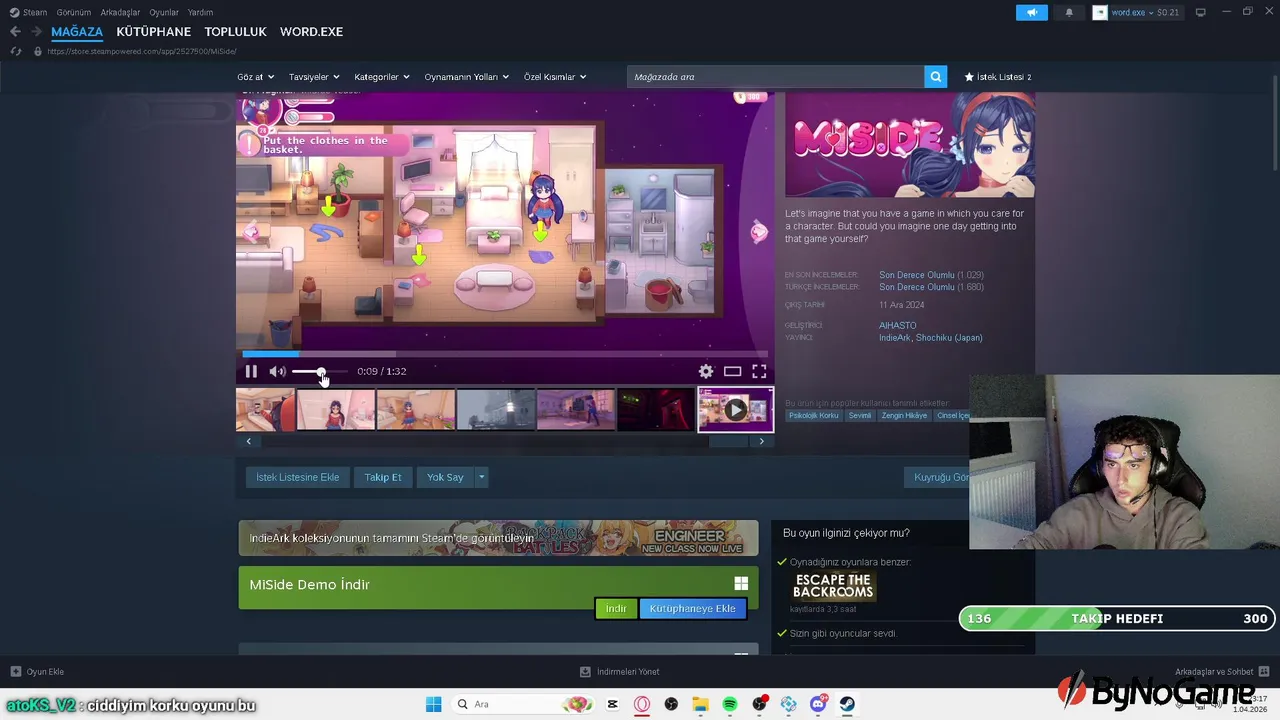
Task: Open Steam notifications bell
Action: [x=1069, y=13]
